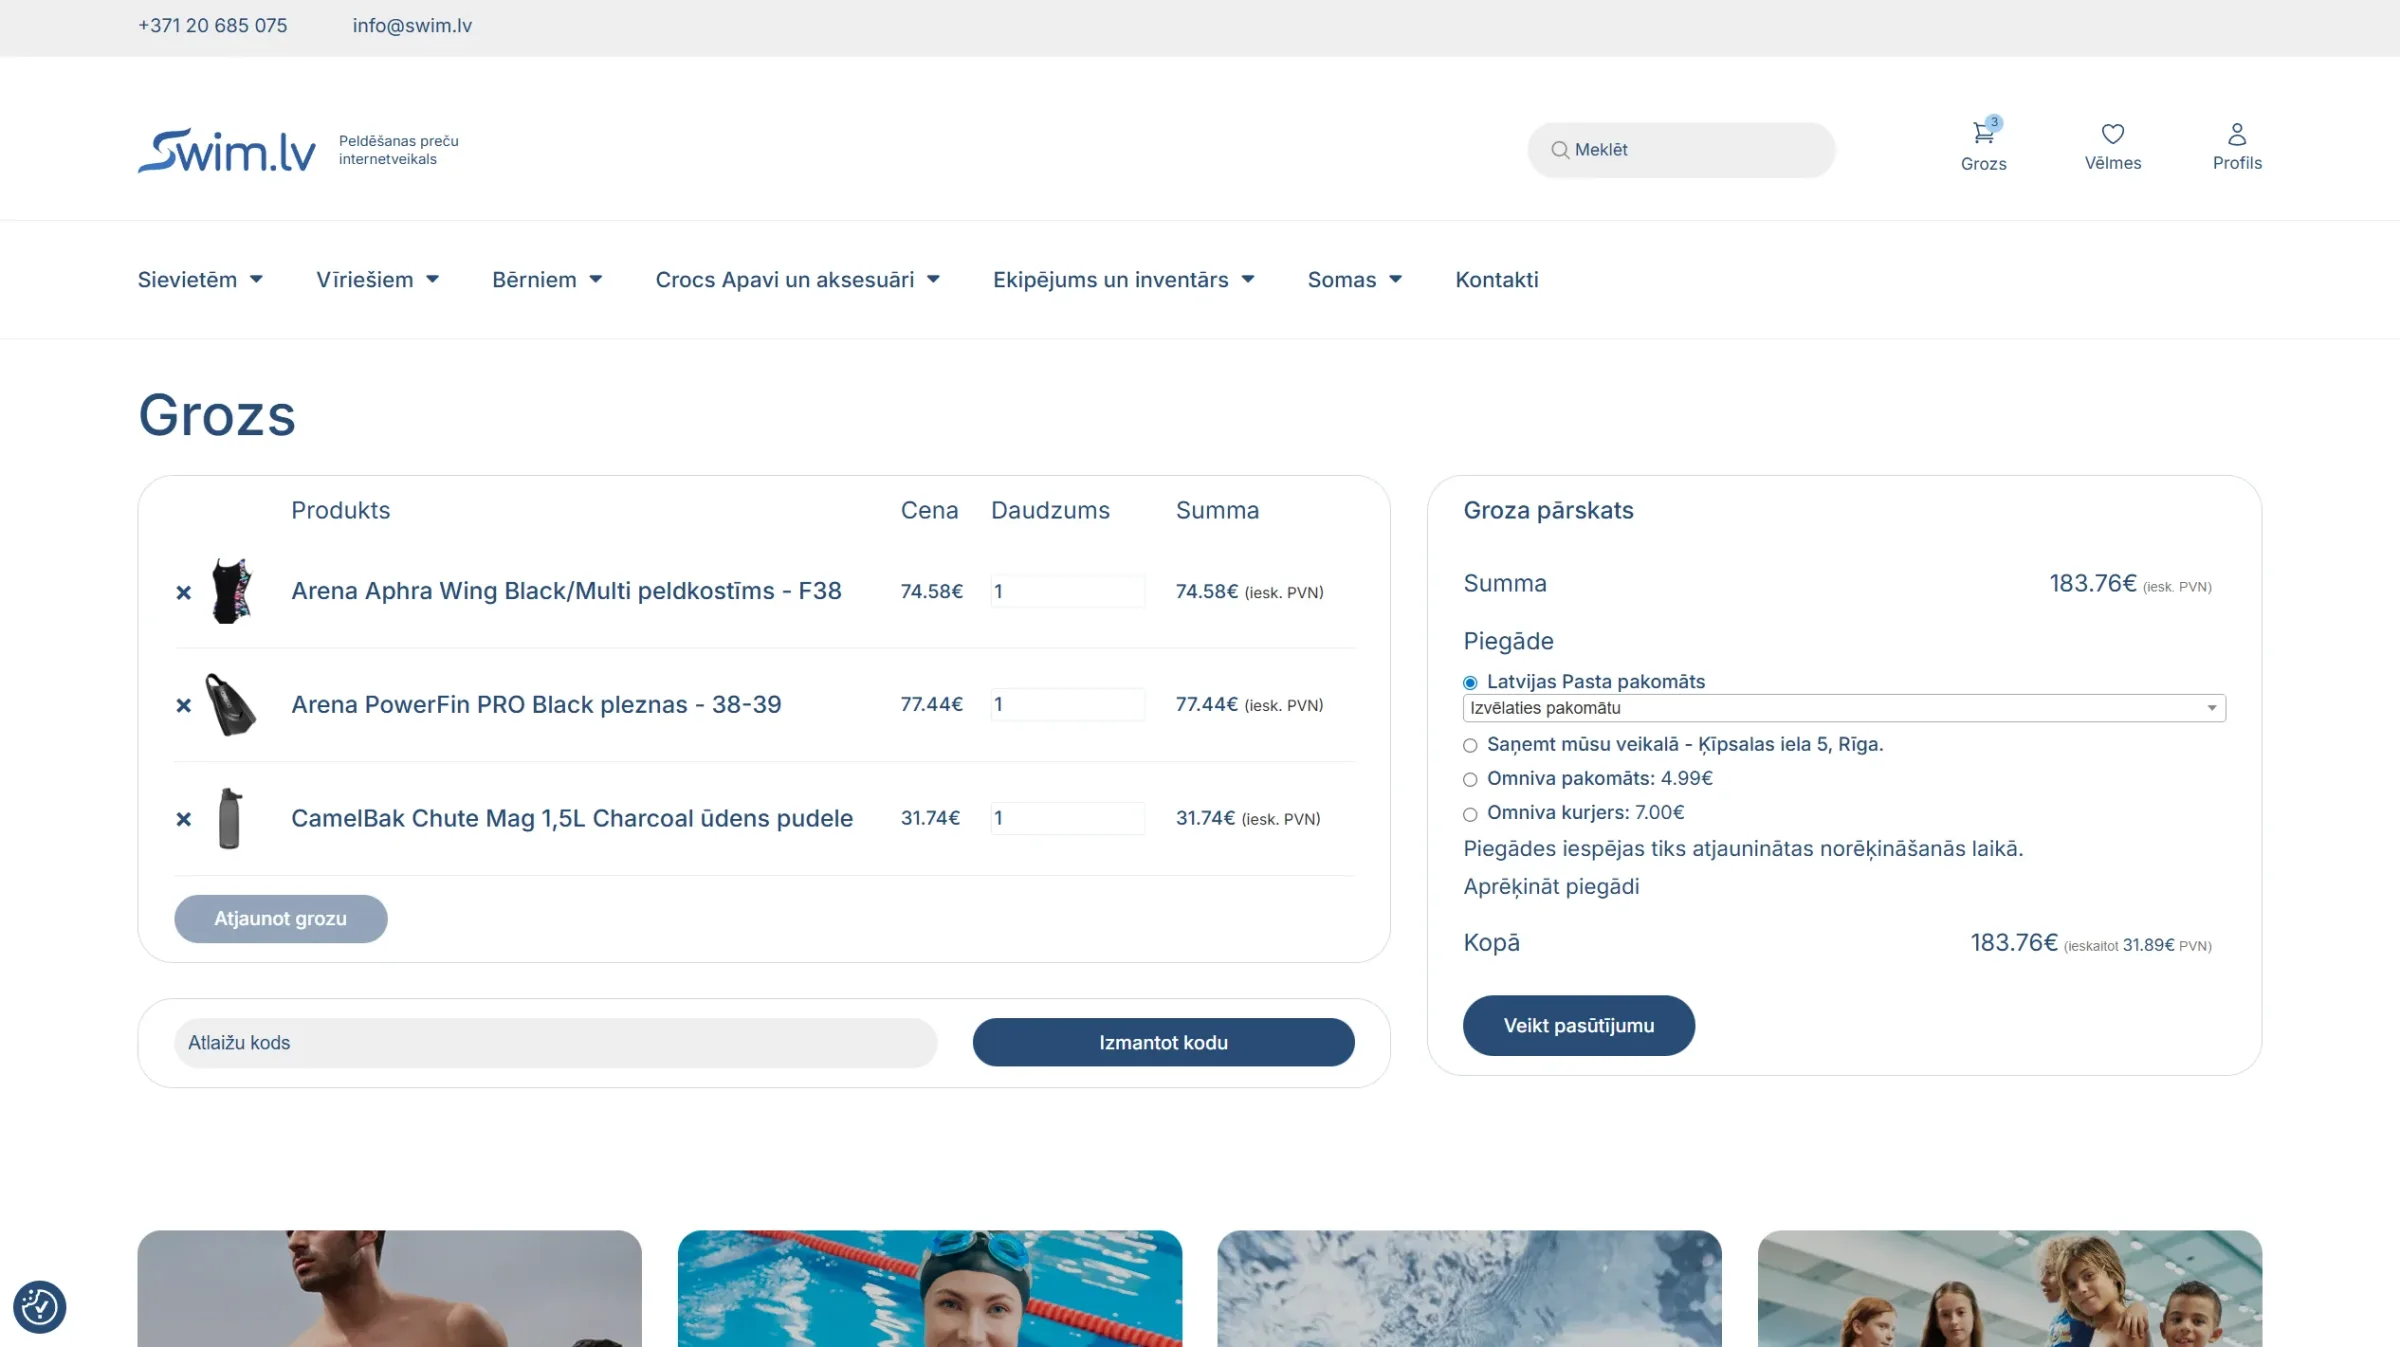Screen dimensions: 2400x1347
Task: Select Omniva pakomāts 4.99€ delivery
Action: pyautogui.click(x=1470, y=779)
